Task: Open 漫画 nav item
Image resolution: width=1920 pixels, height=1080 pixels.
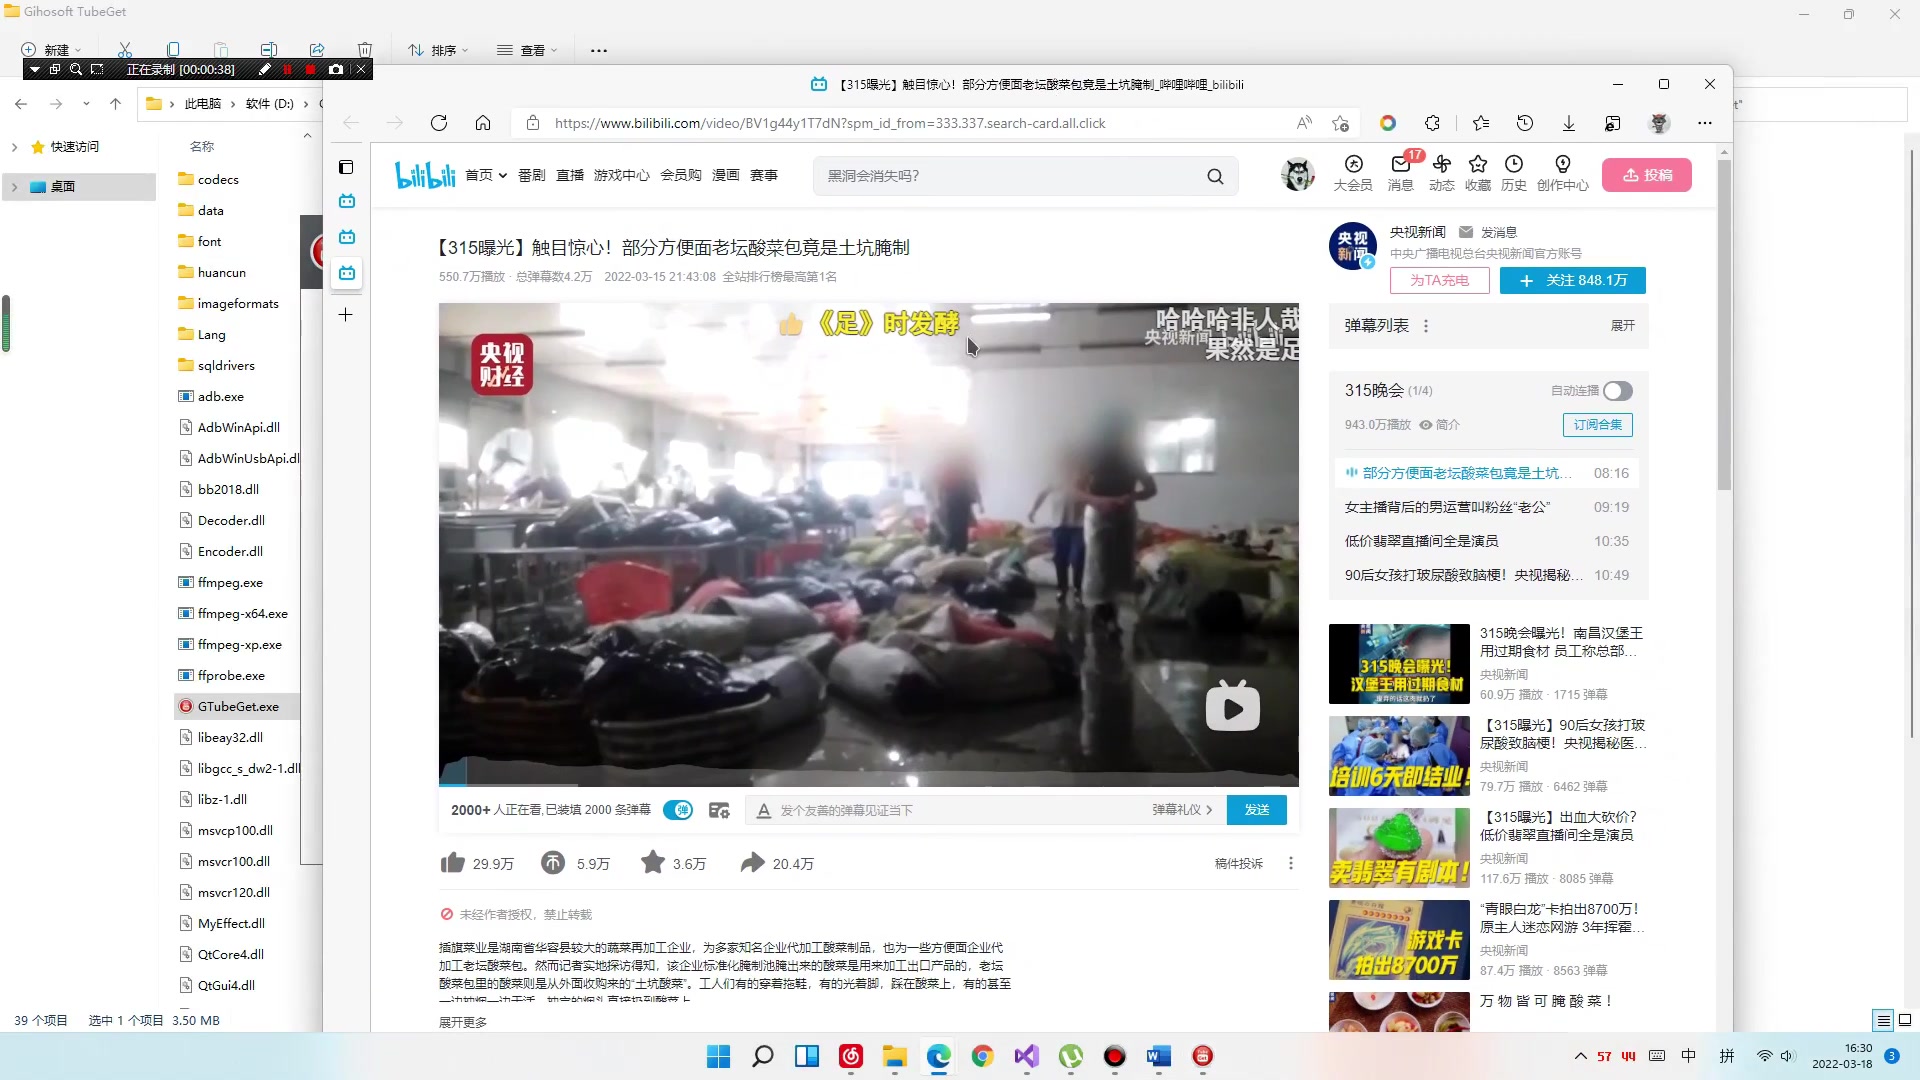Action: (726, 175)
